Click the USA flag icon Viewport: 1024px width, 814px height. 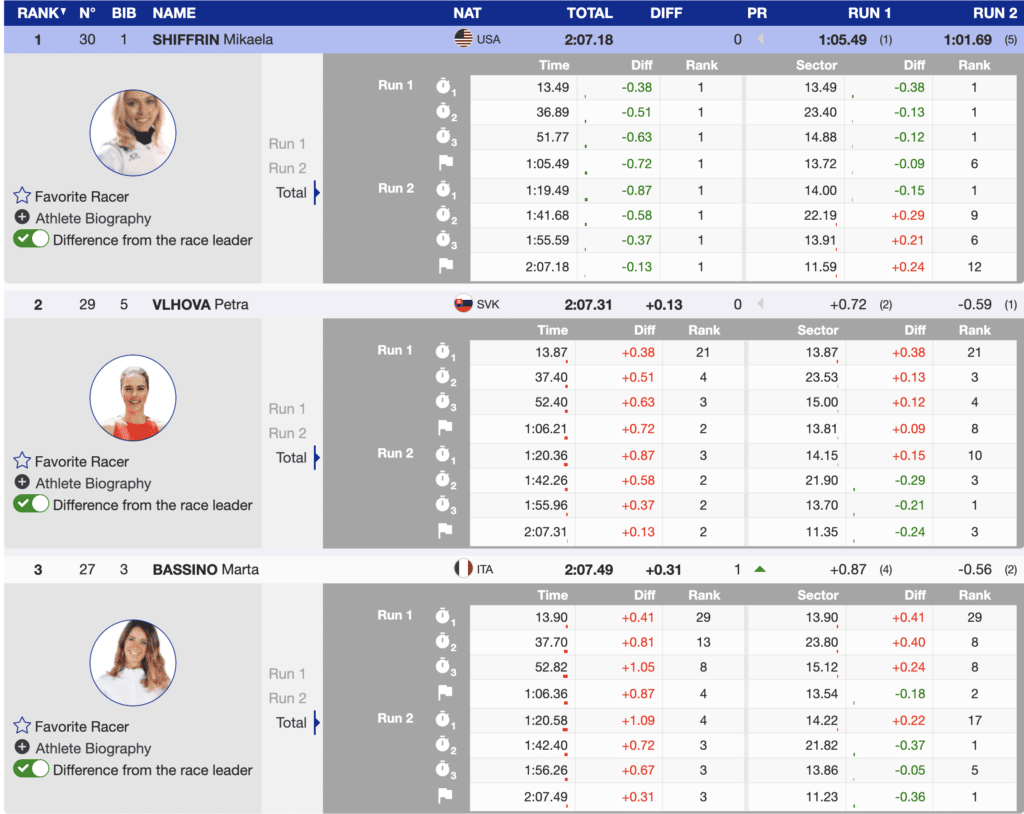tap(463, 39)
